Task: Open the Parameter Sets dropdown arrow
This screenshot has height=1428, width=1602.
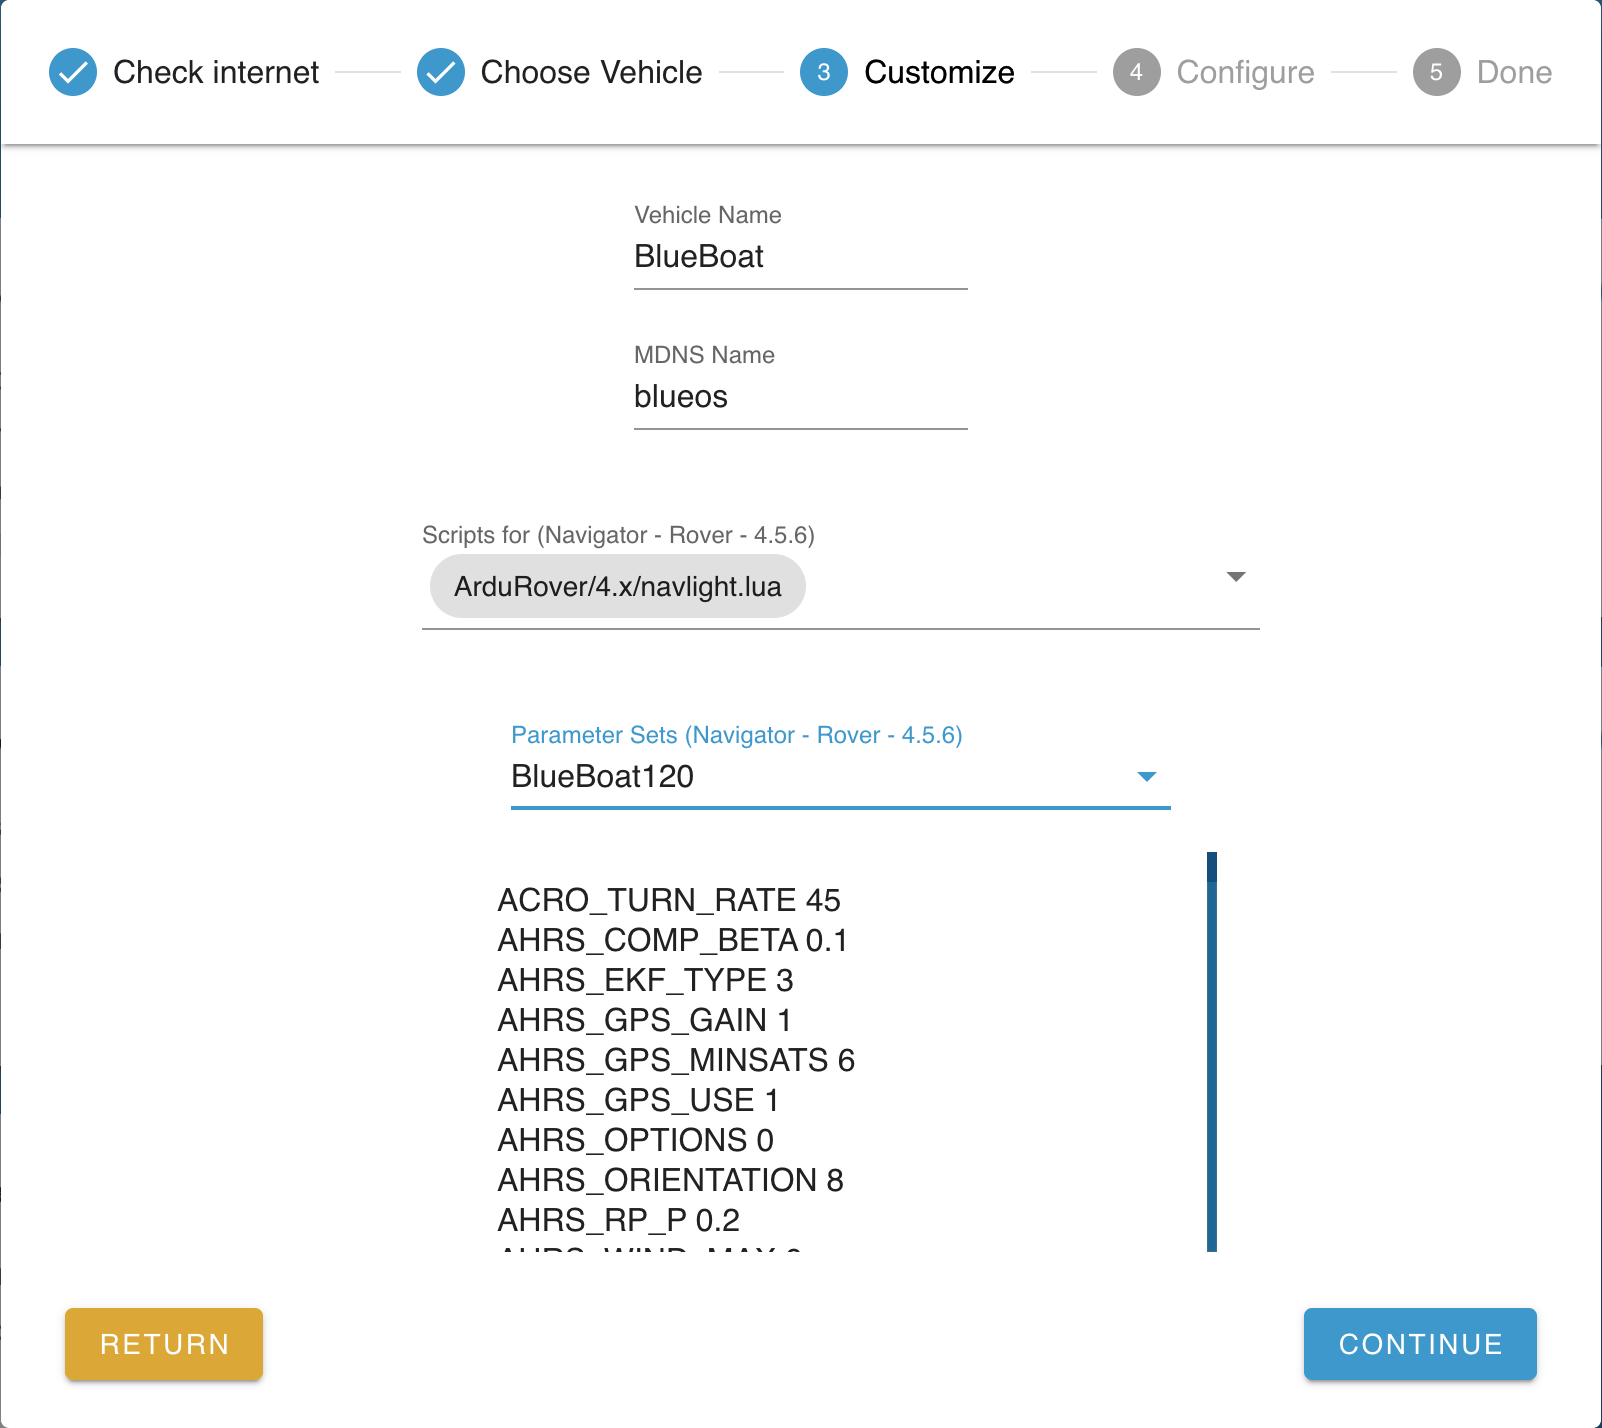Action: pyautogui.click(x=1147, y=777)
